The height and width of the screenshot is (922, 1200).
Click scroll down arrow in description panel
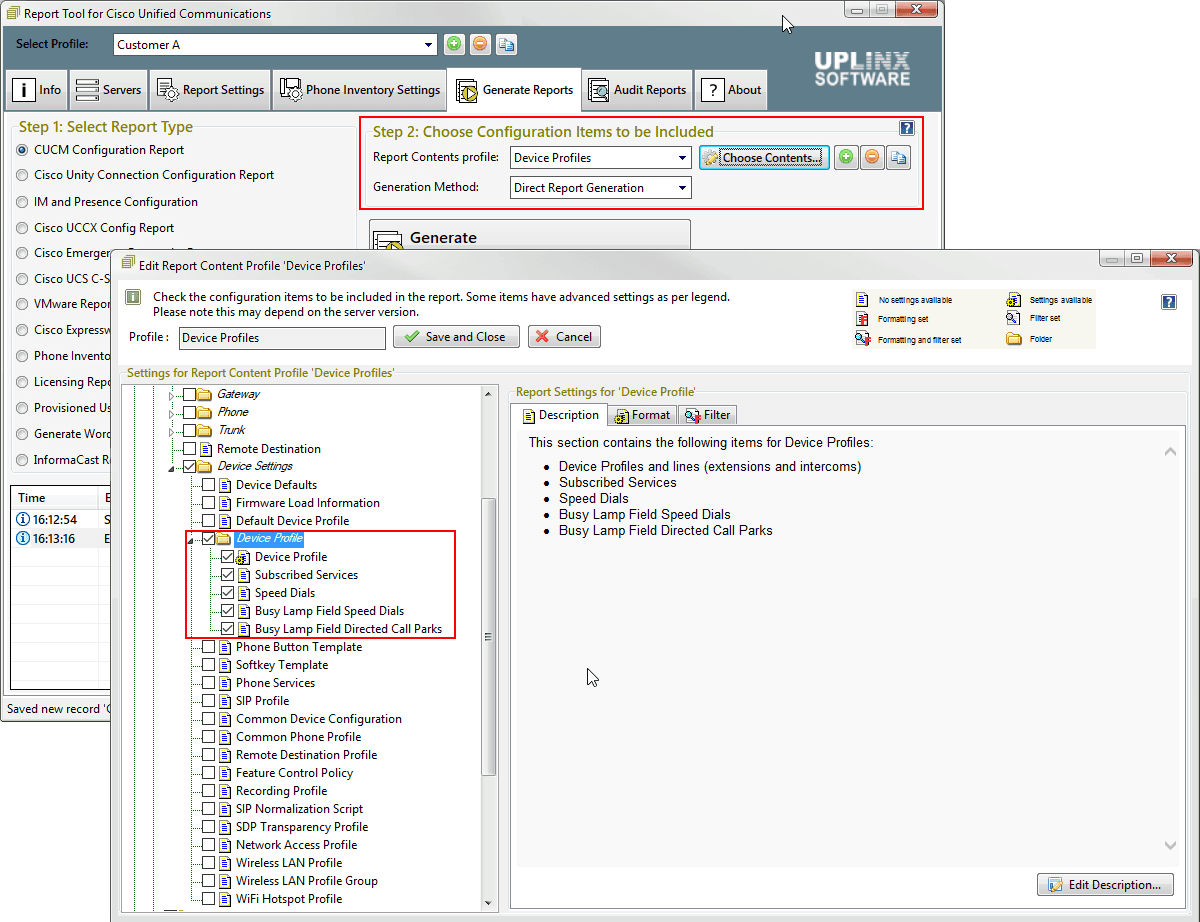[1170, 846]
